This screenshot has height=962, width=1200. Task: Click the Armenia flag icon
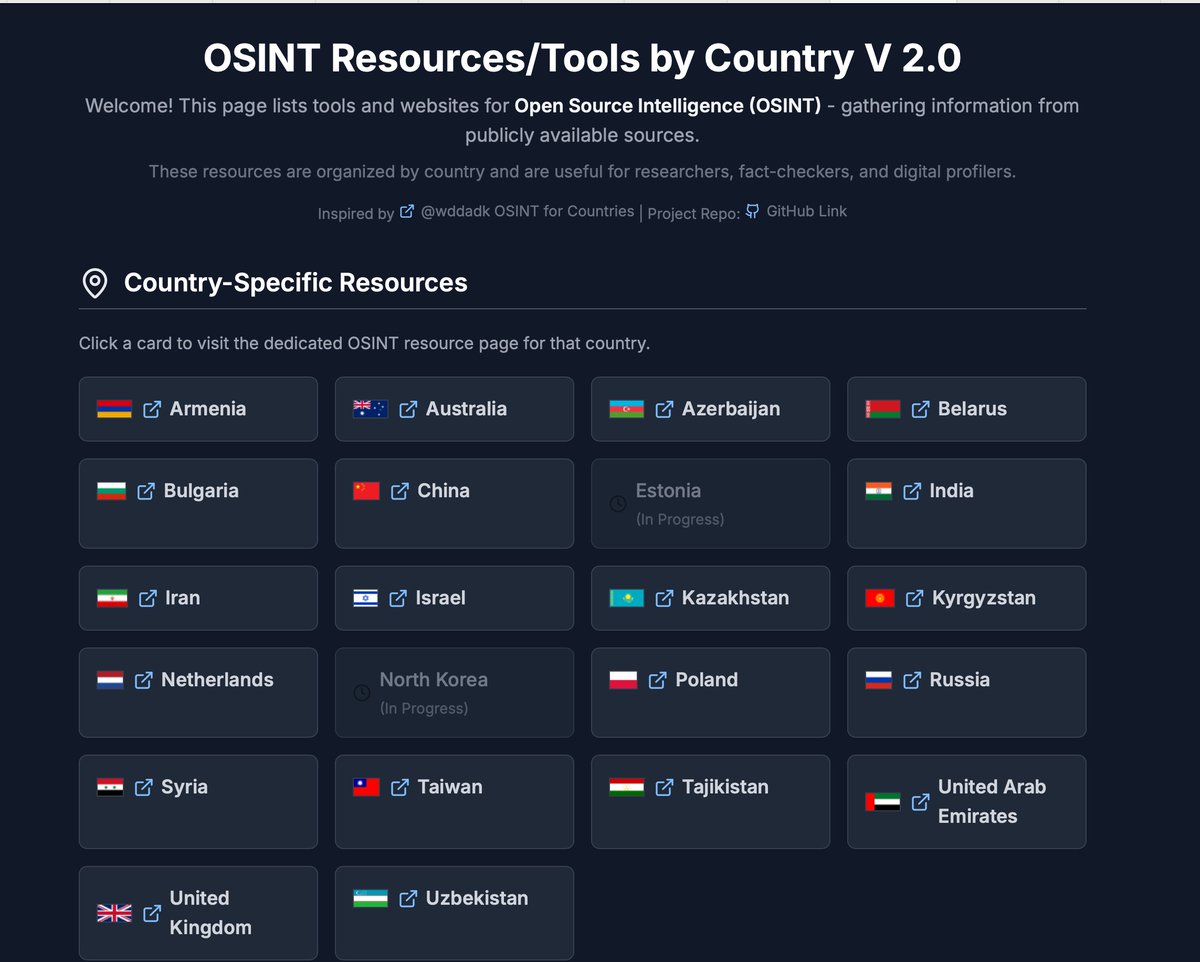pos(114,409)
